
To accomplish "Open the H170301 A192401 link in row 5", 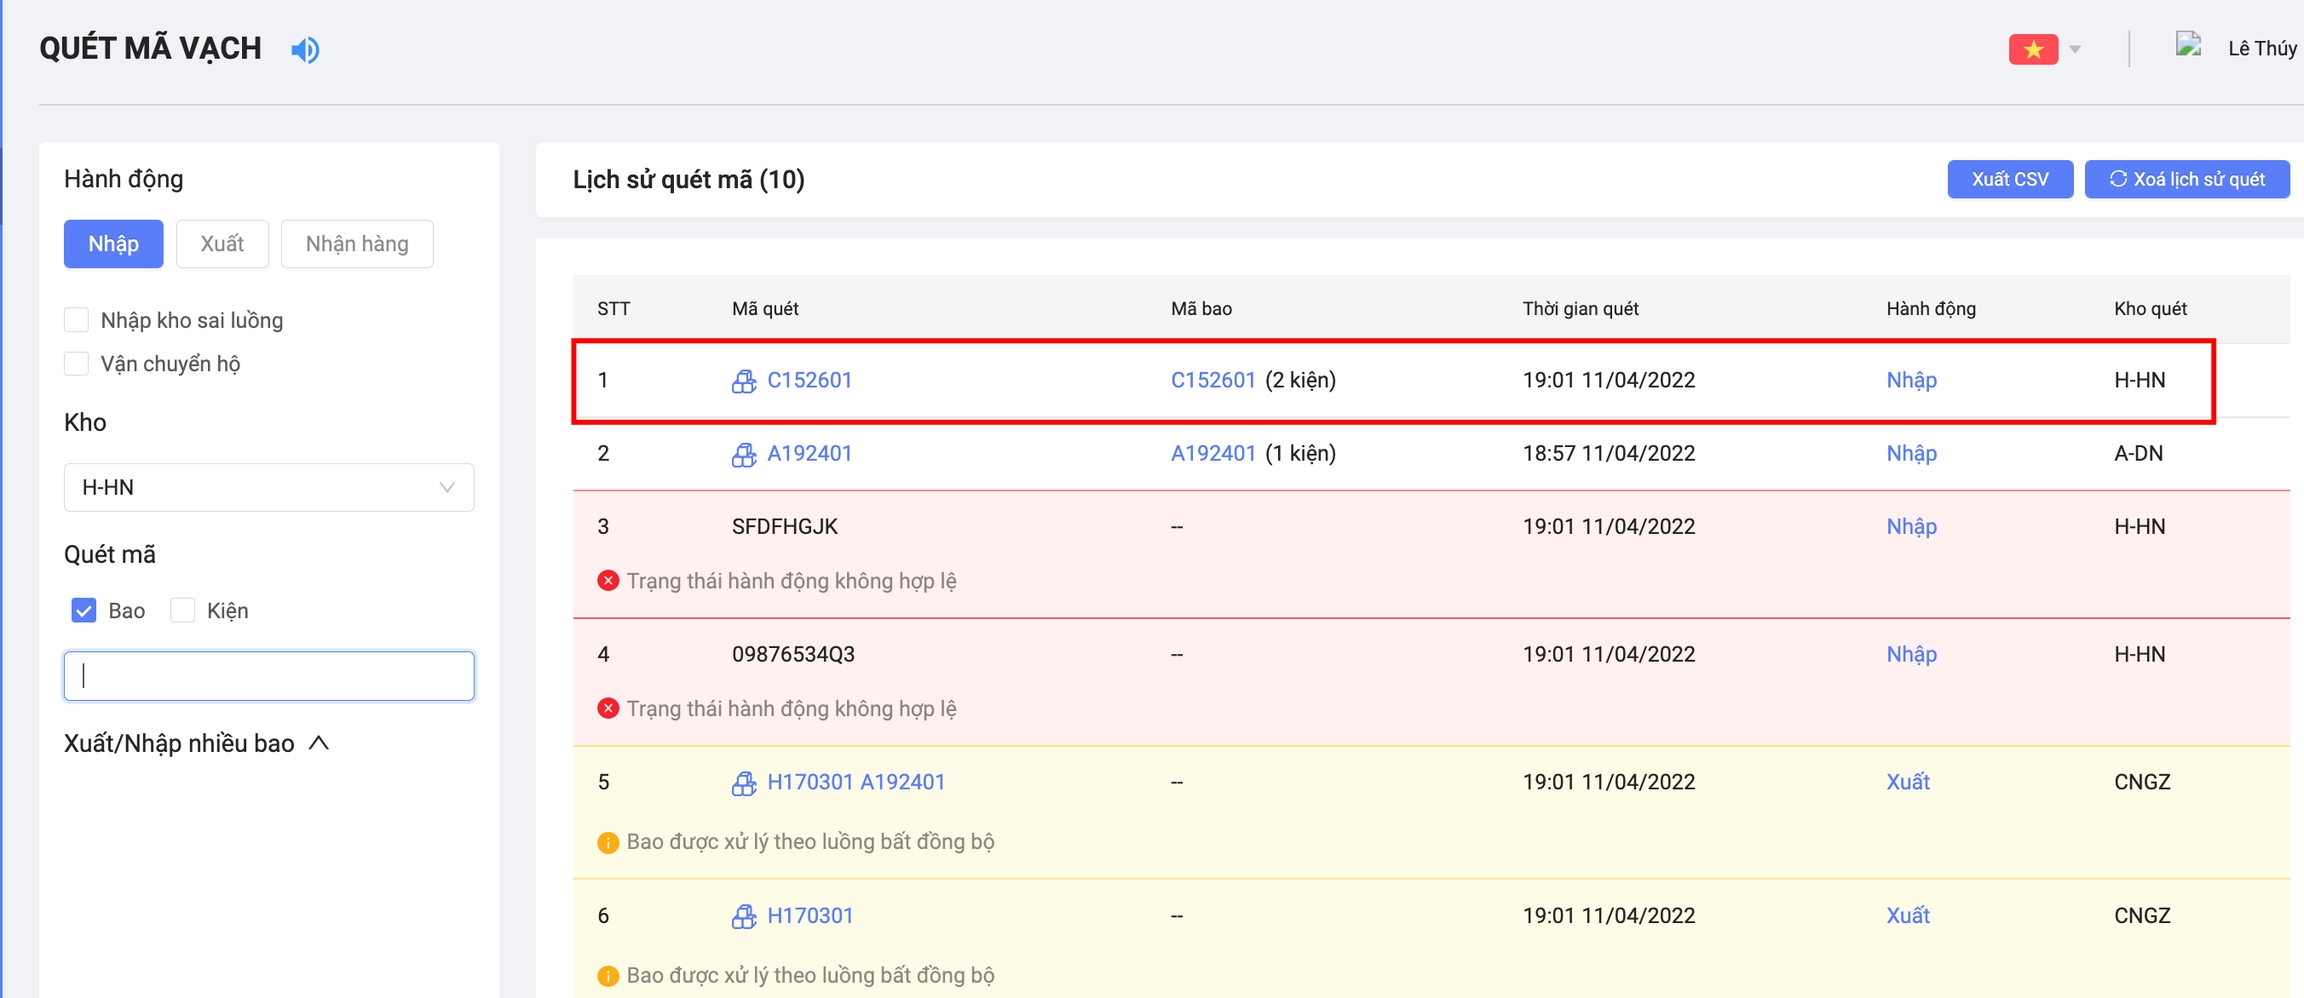I will (x=856, y=782).
